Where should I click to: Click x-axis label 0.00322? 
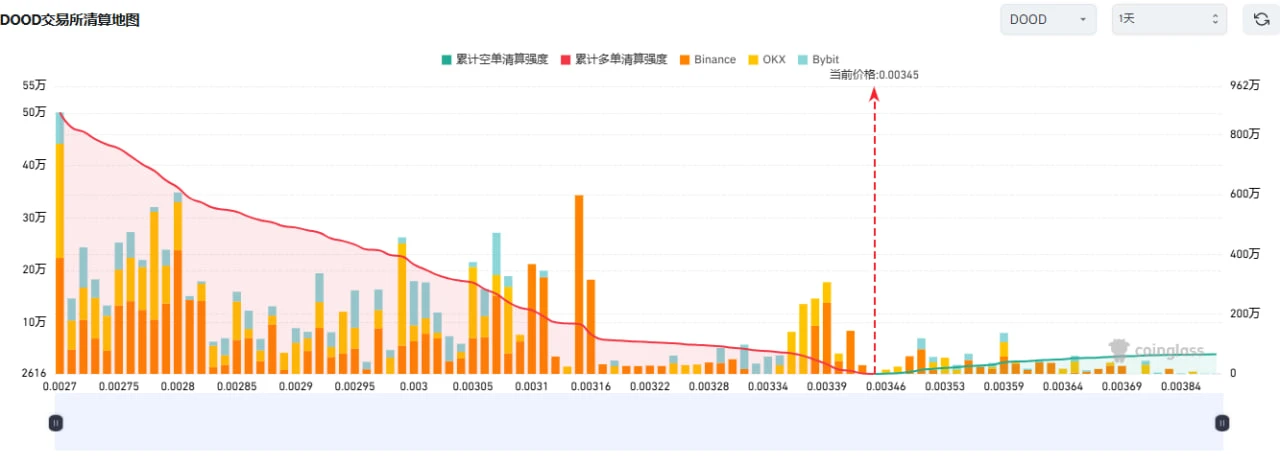650,385
